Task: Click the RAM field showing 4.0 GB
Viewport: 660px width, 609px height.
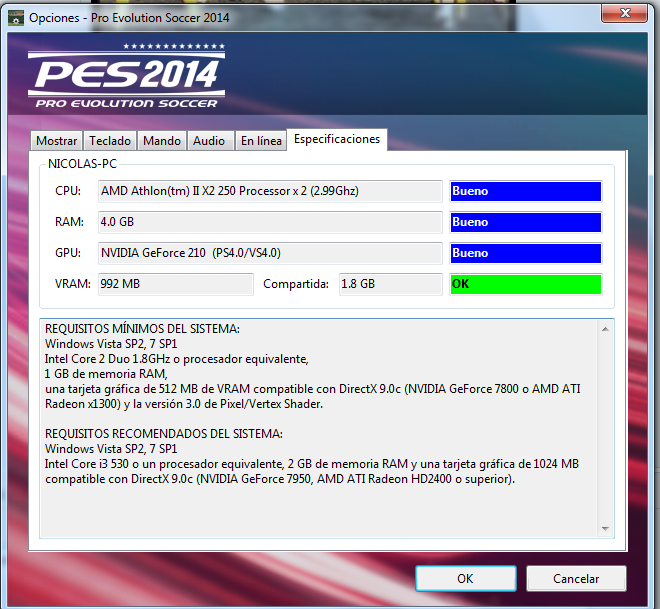Action: point(270,222)
